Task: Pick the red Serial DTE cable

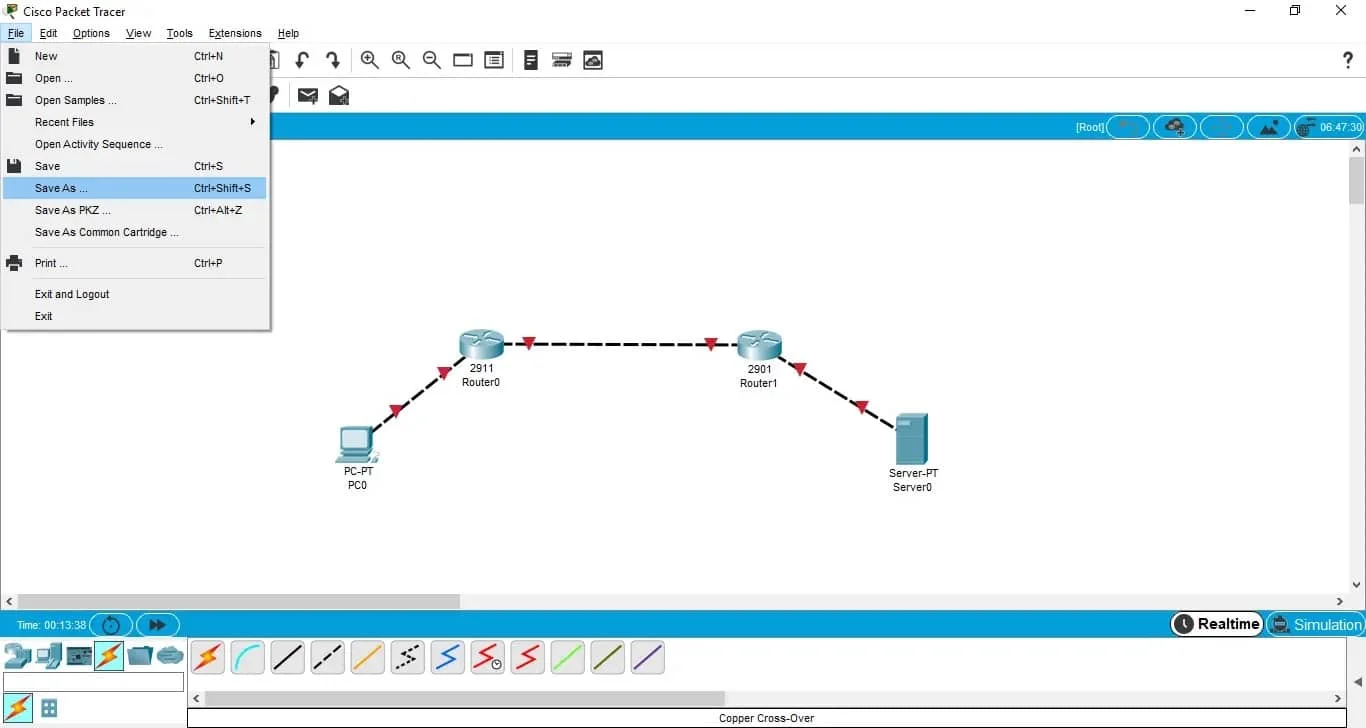Action: coord(527,657)
